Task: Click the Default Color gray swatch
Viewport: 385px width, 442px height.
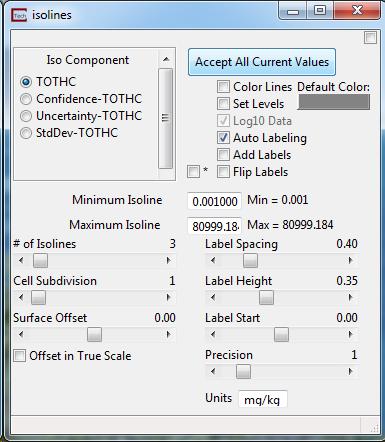Action: click(334, 102)
